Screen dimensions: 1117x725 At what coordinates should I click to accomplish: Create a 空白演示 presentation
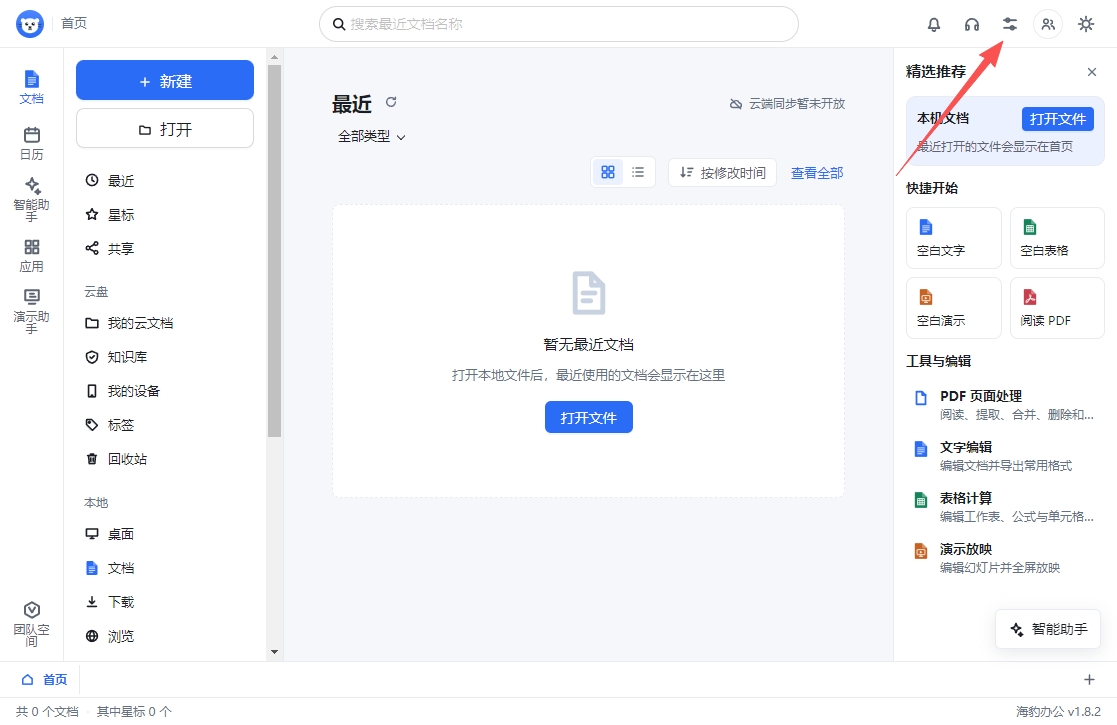954,308
